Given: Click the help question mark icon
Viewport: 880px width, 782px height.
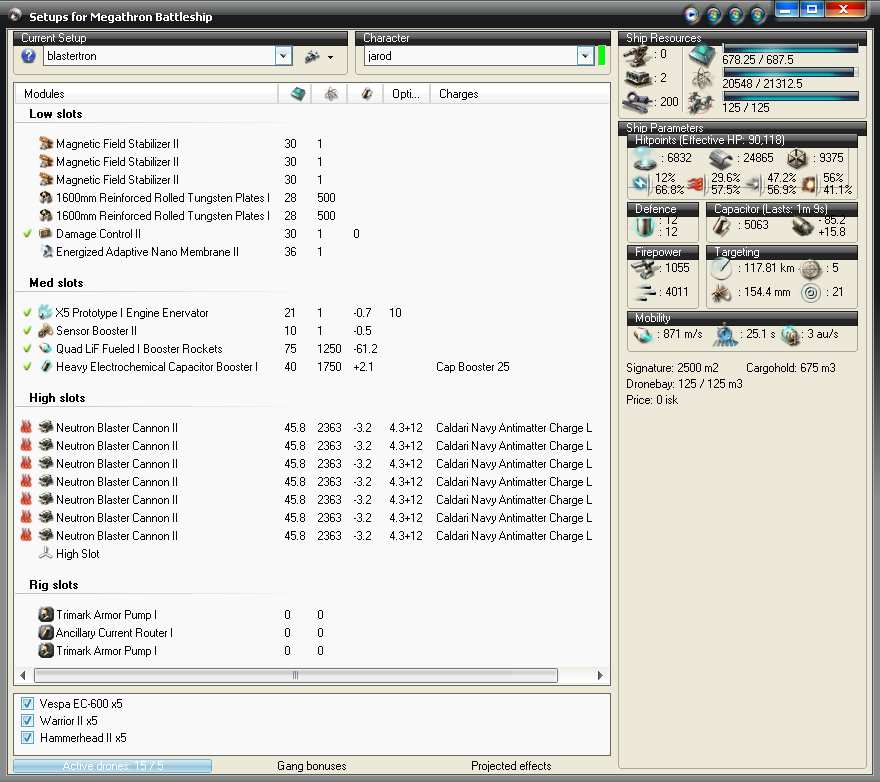Looking at the screenshot, I should point(28,56).
